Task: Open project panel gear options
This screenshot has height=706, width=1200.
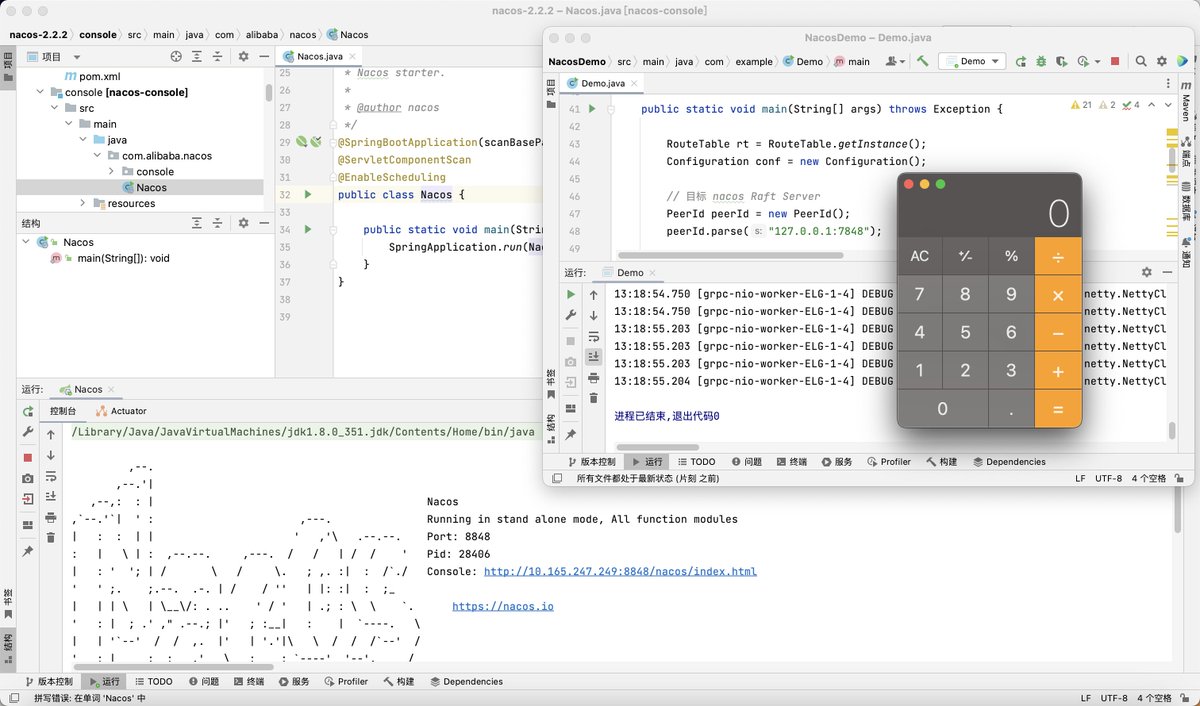Action: [x=243, y=57]
